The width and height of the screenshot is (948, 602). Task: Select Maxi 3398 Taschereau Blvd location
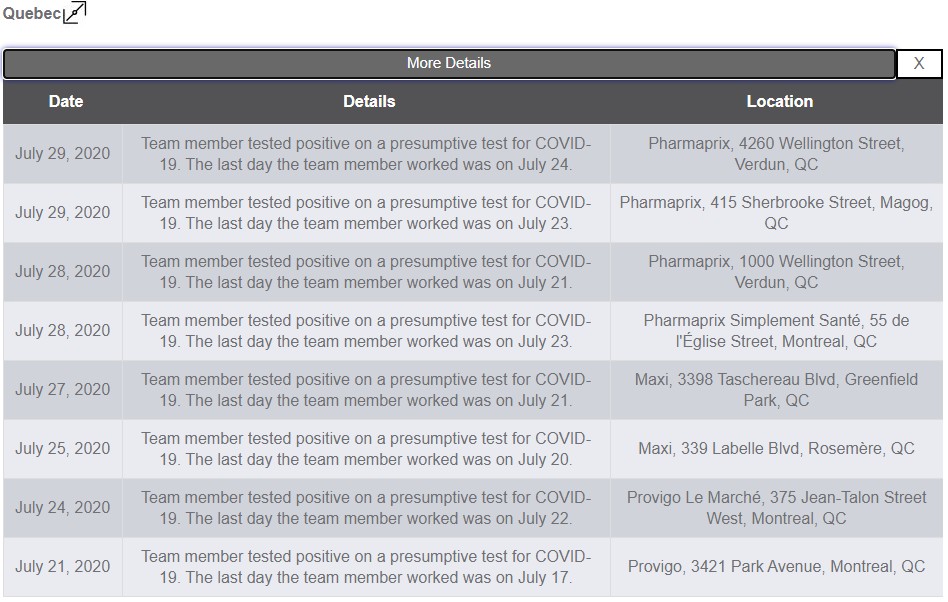point(776,390)
